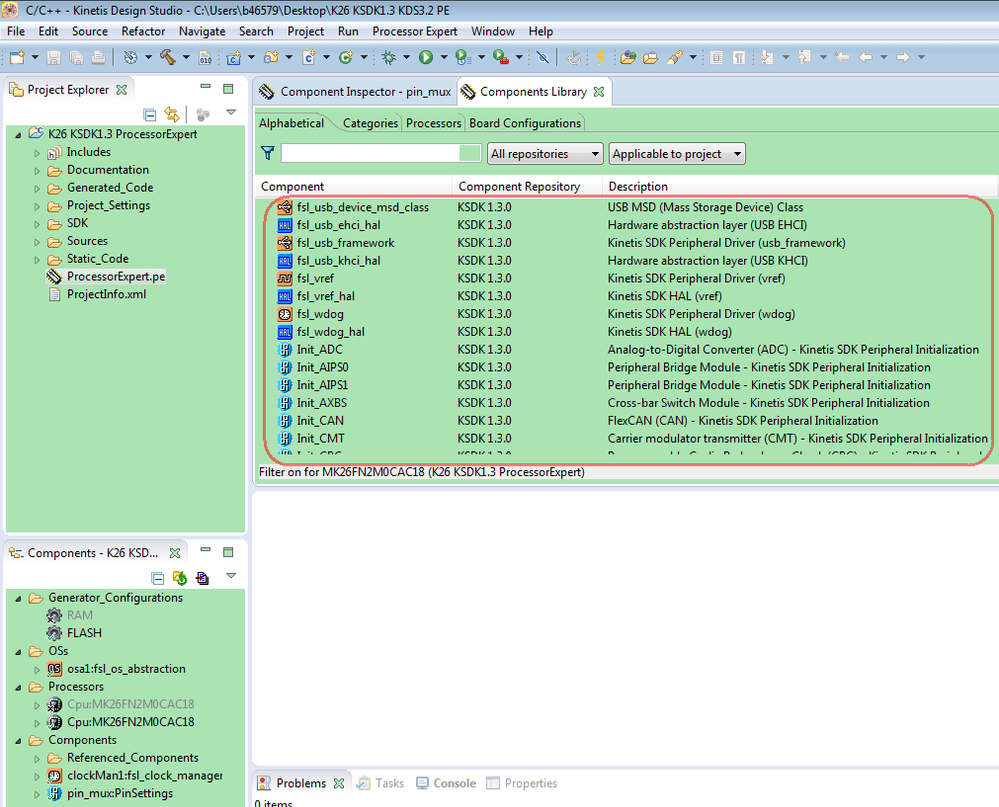Click the Save toolbar icon
The height and width of the screenshot is (807, 999).
tap(52, 57)
